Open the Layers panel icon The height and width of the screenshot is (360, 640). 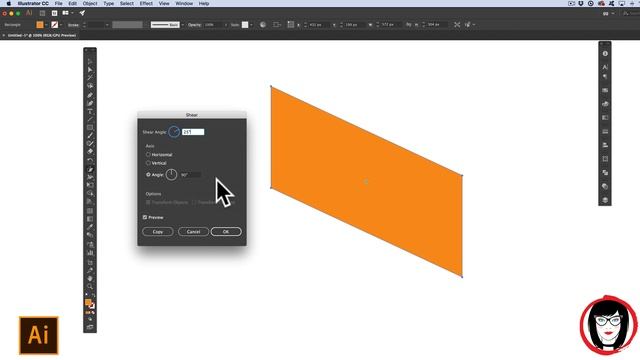tap(605, 200)
